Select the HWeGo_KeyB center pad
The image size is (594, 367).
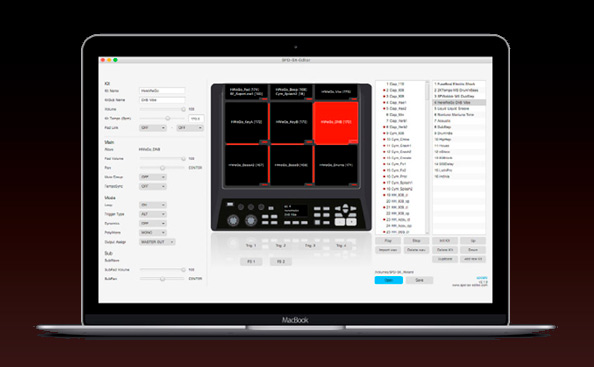[291, 123]
